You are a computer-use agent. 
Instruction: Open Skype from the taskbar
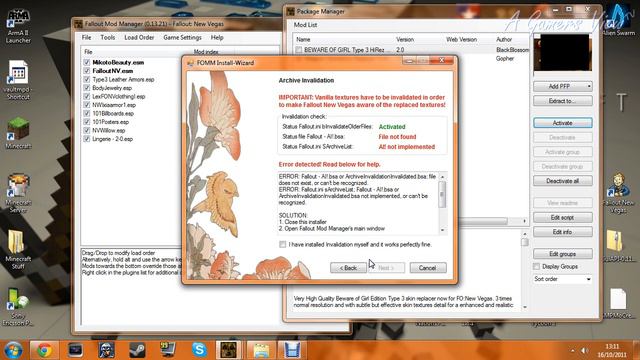(x=199, y=350)
